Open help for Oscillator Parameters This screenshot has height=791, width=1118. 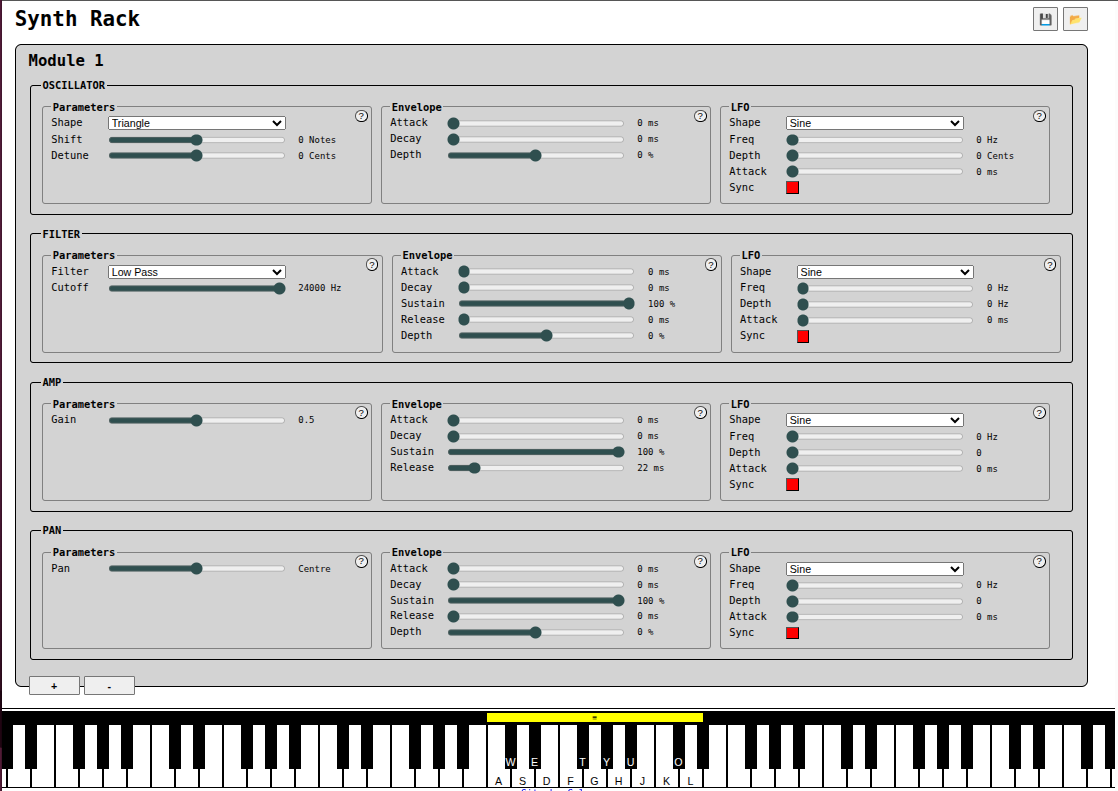point(361,116)
